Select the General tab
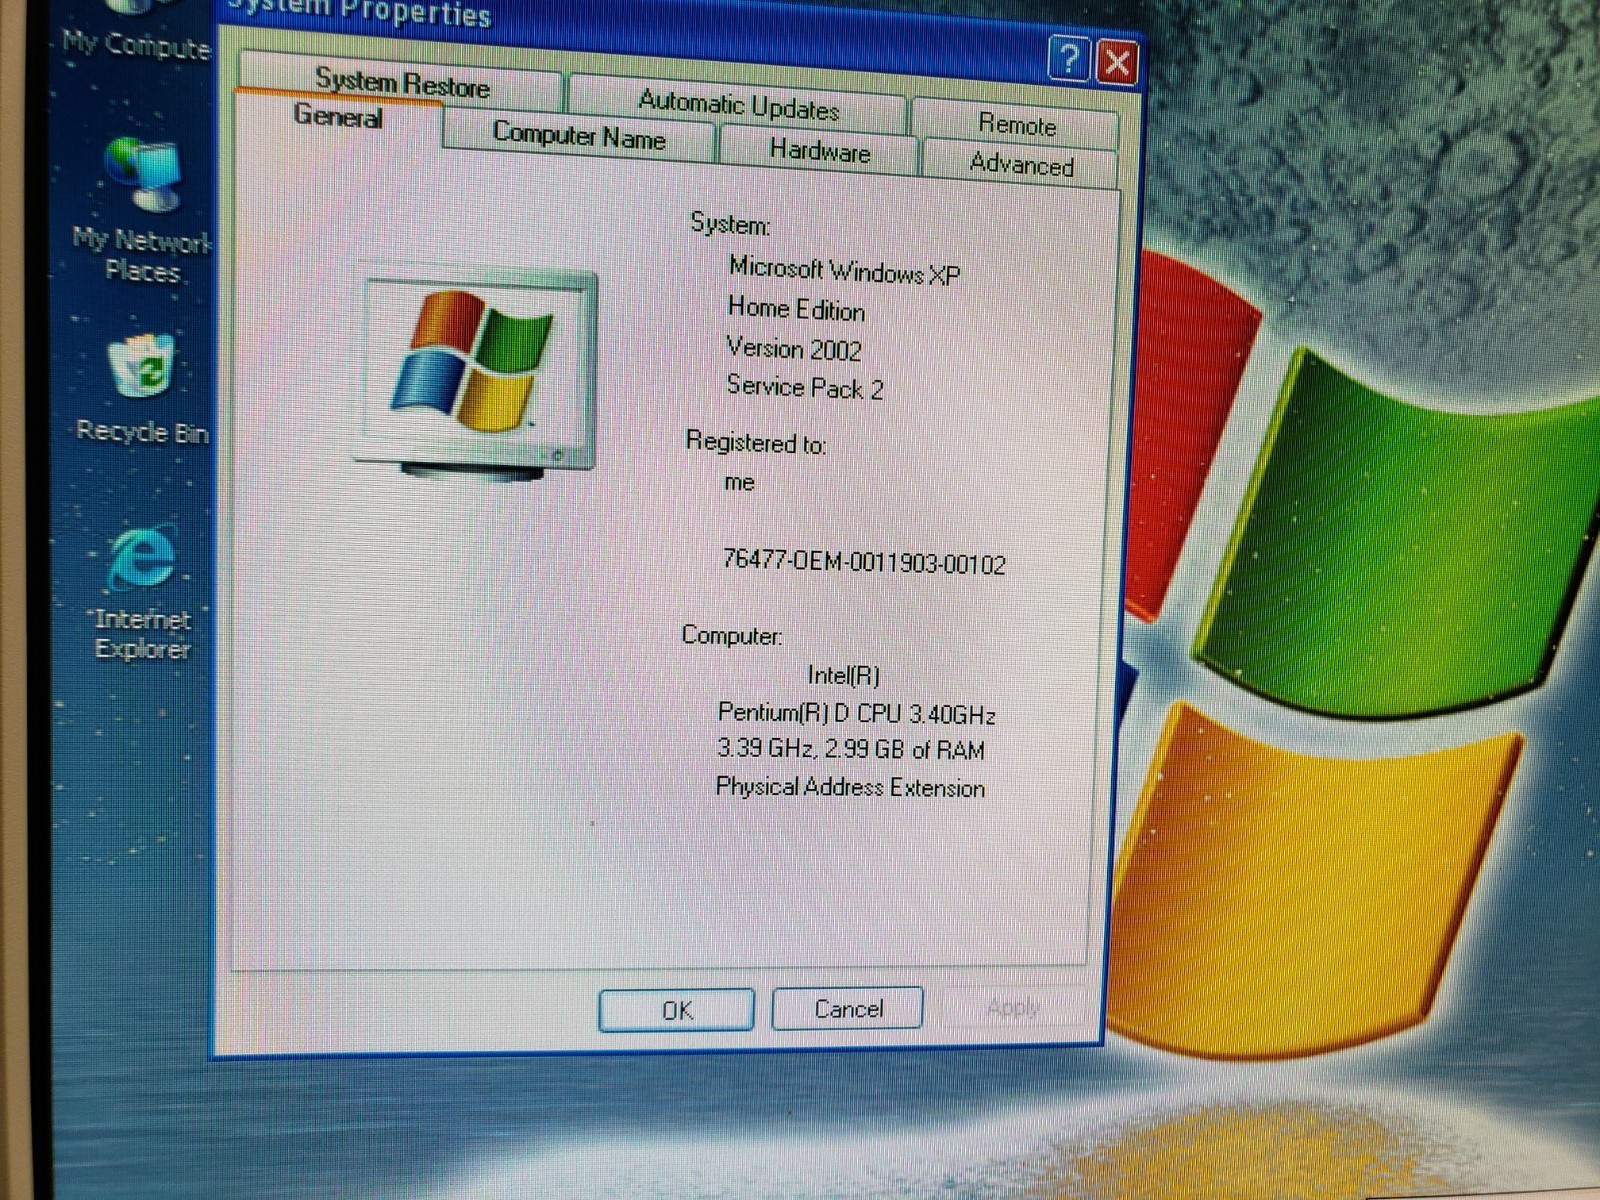1600x1200 pixels. pos(338,117)
